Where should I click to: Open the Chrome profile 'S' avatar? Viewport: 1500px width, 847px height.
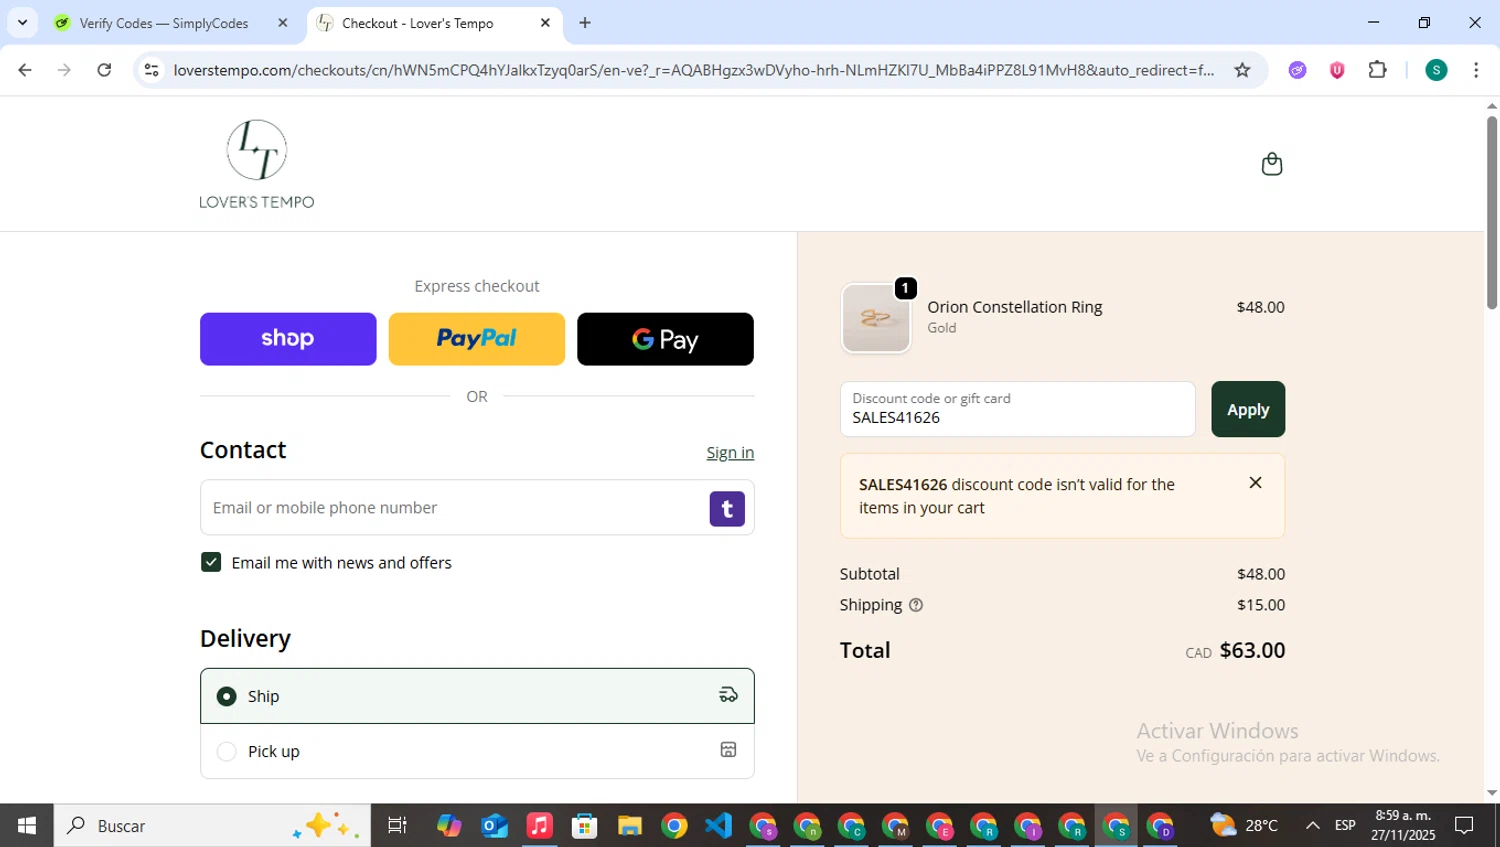1436,70
